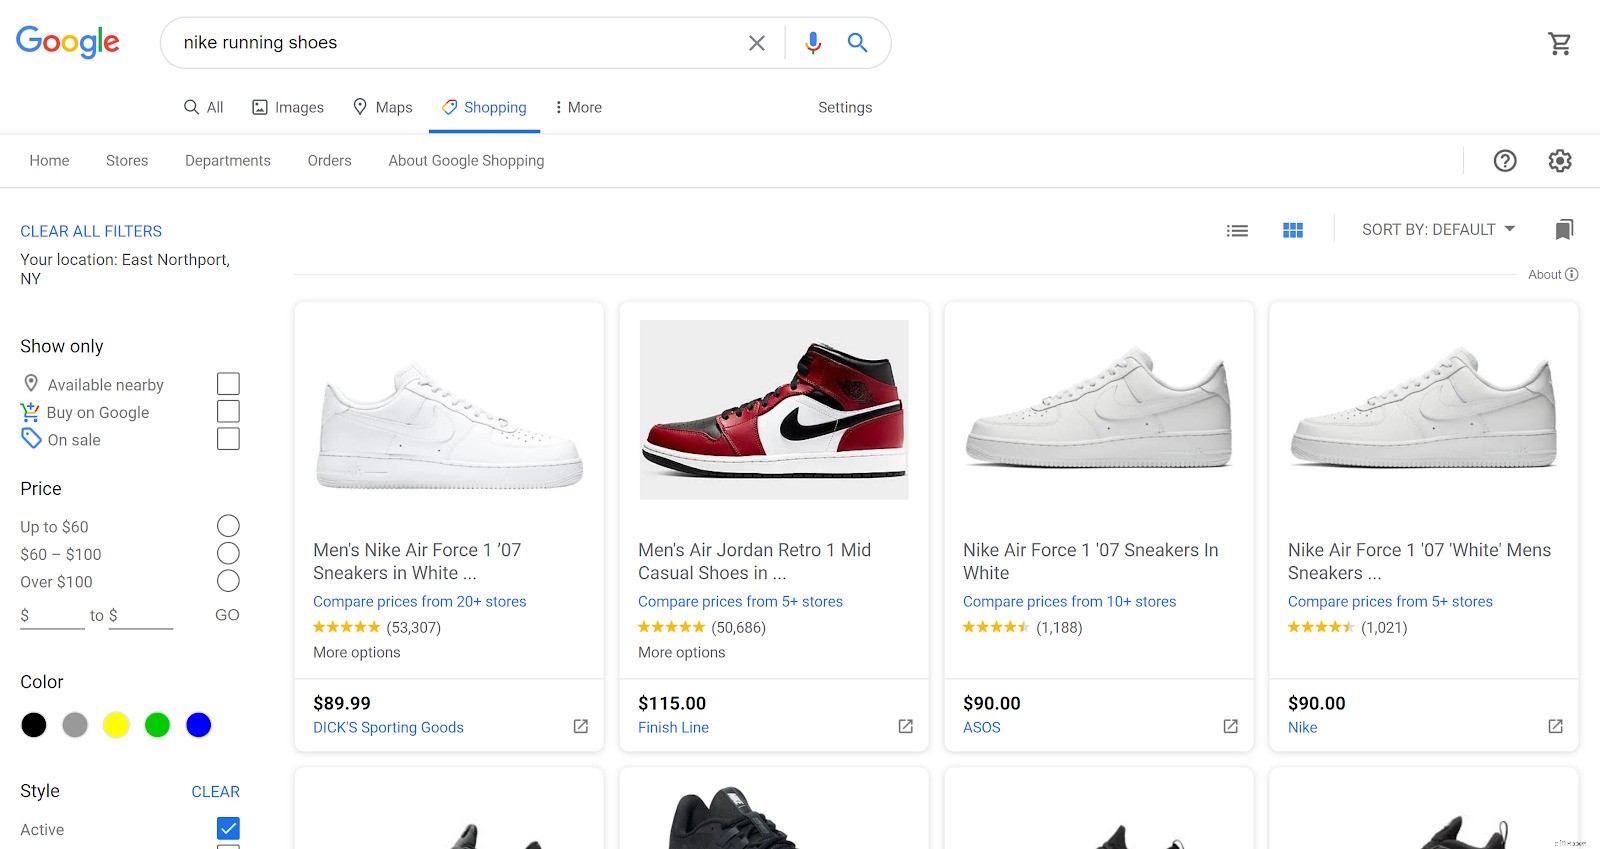This screenshot has height=849, width=1600.
Task: Open the DICK'S Sporting Goods link
Action: pyautogui.click(x=388, y=727)
